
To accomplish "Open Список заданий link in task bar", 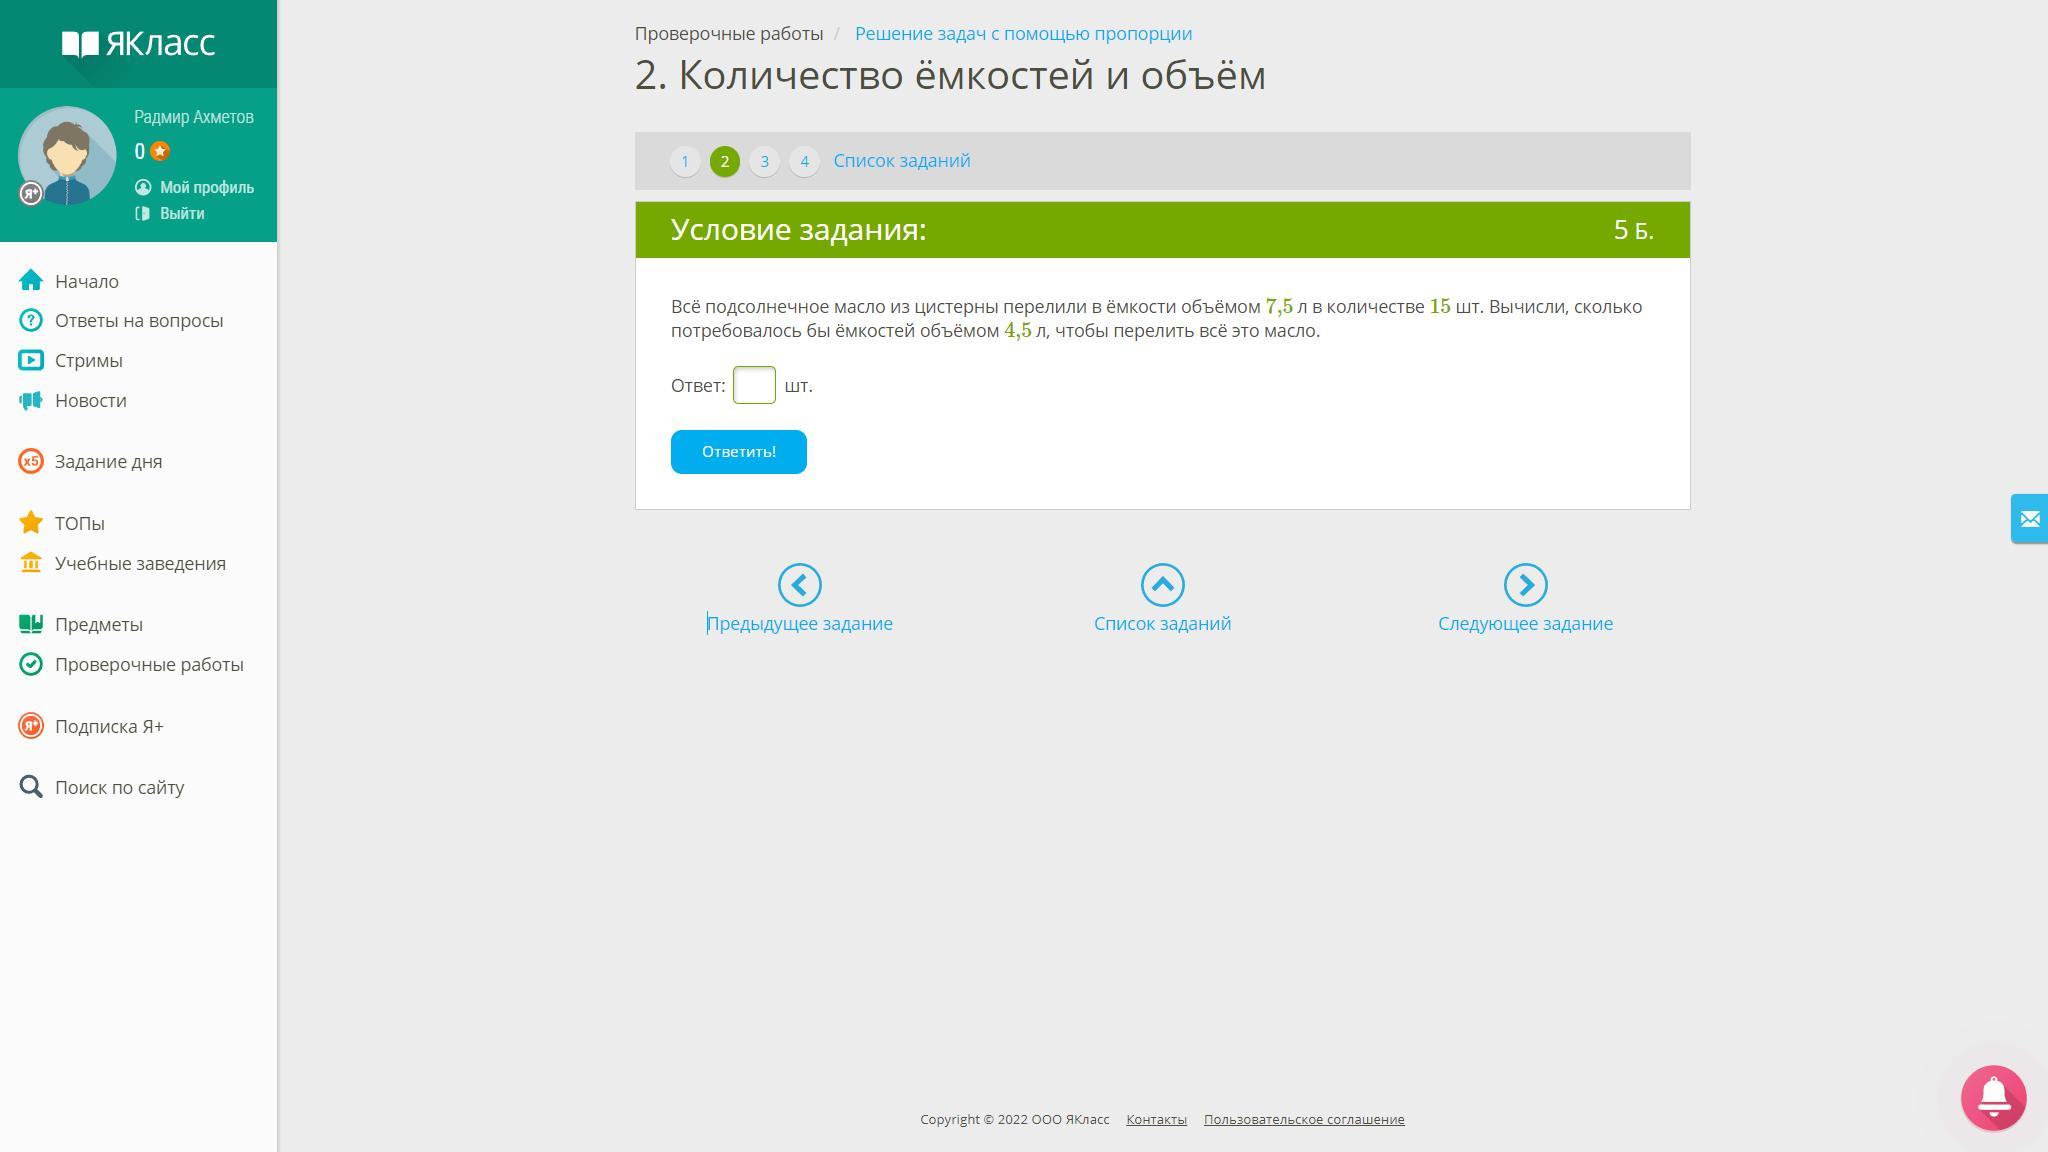I will [x=901, y=161].
